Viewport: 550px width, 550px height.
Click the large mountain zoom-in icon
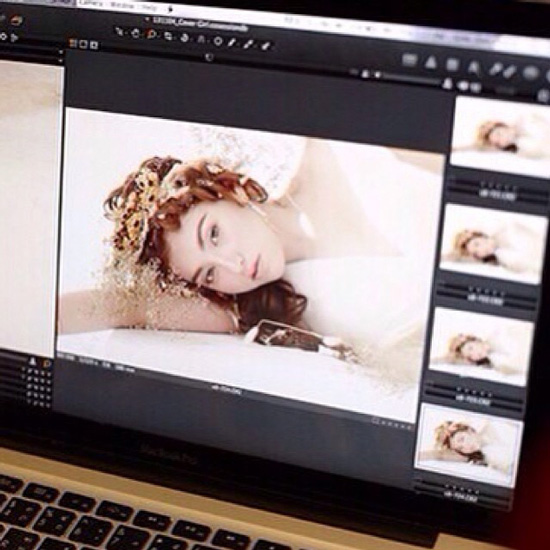pos(447,83)
